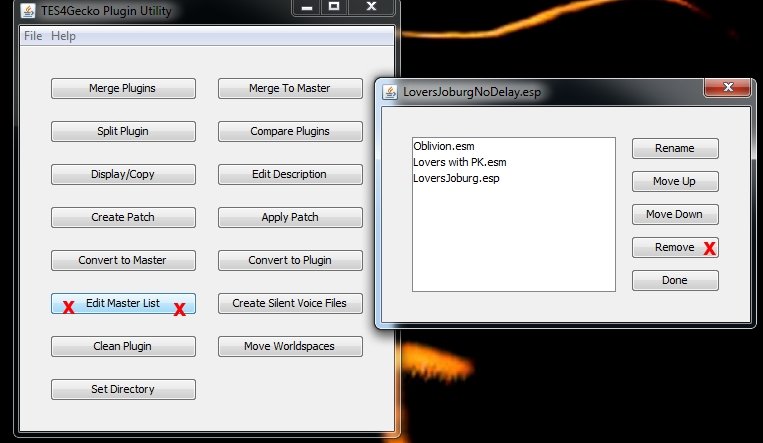Choose Apply Patch
This screenshot has width=763, height=443.
290,217
